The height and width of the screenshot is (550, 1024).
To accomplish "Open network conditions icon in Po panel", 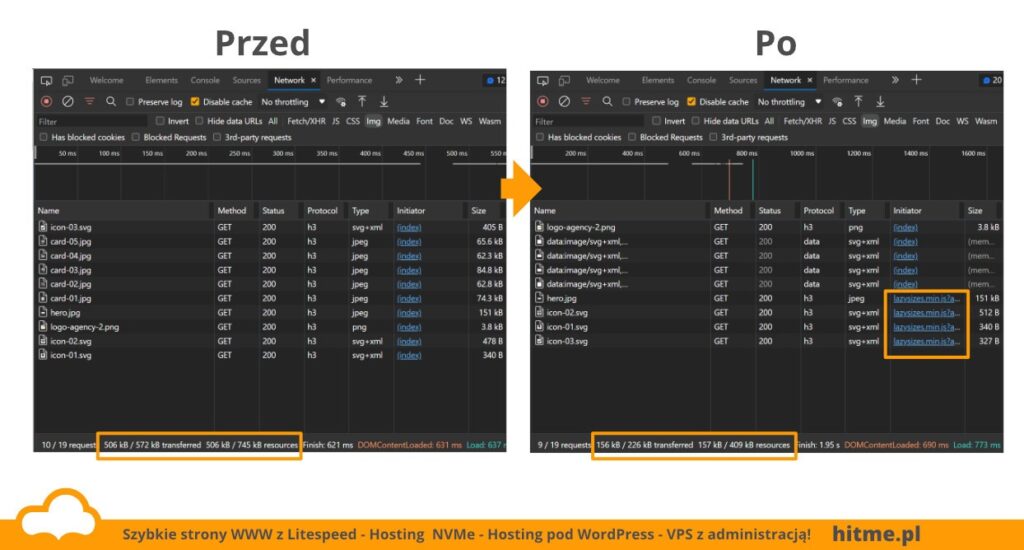I will pos(837,102).
